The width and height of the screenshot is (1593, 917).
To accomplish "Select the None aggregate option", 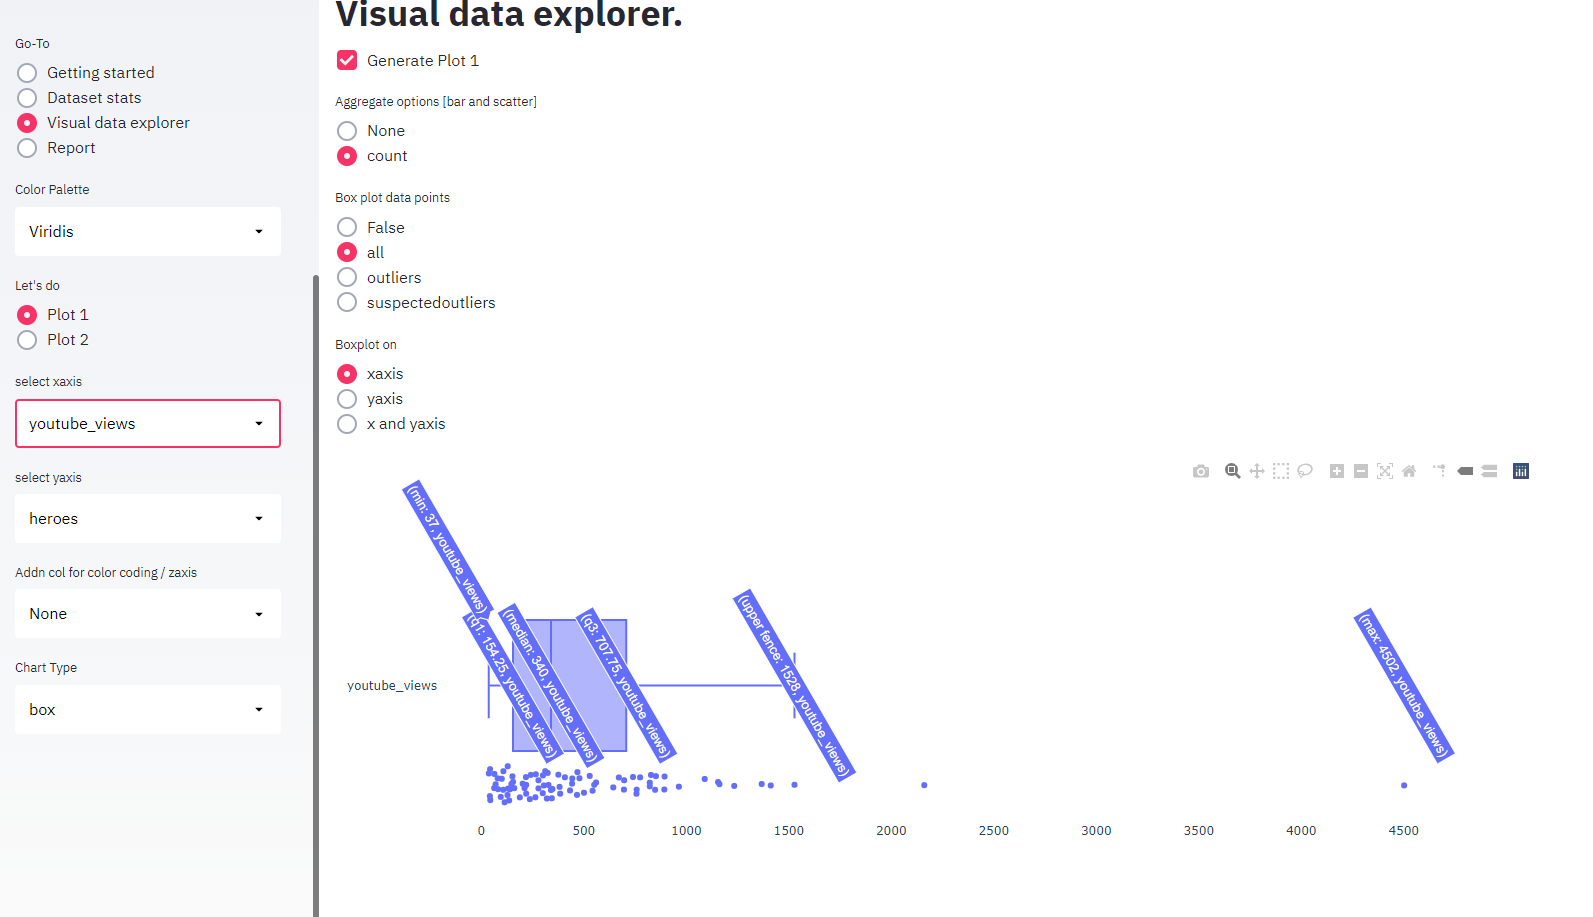I will click(x=347, y=131).
